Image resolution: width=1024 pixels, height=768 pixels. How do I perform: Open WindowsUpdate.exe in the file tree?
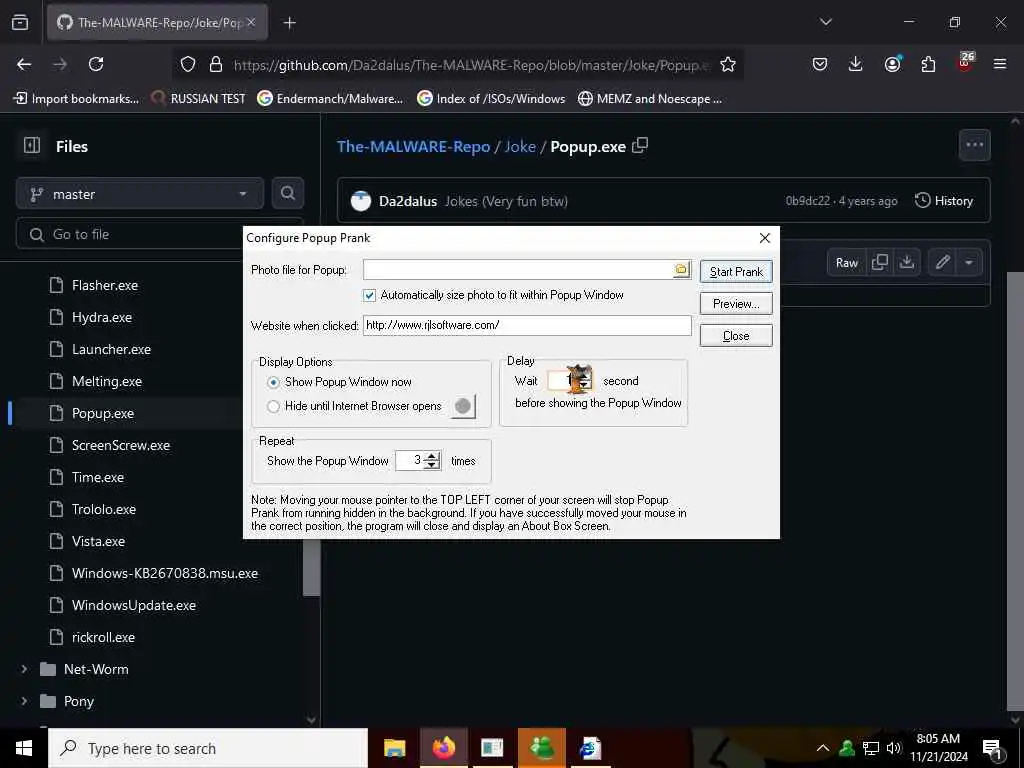(x=133, y=605)
